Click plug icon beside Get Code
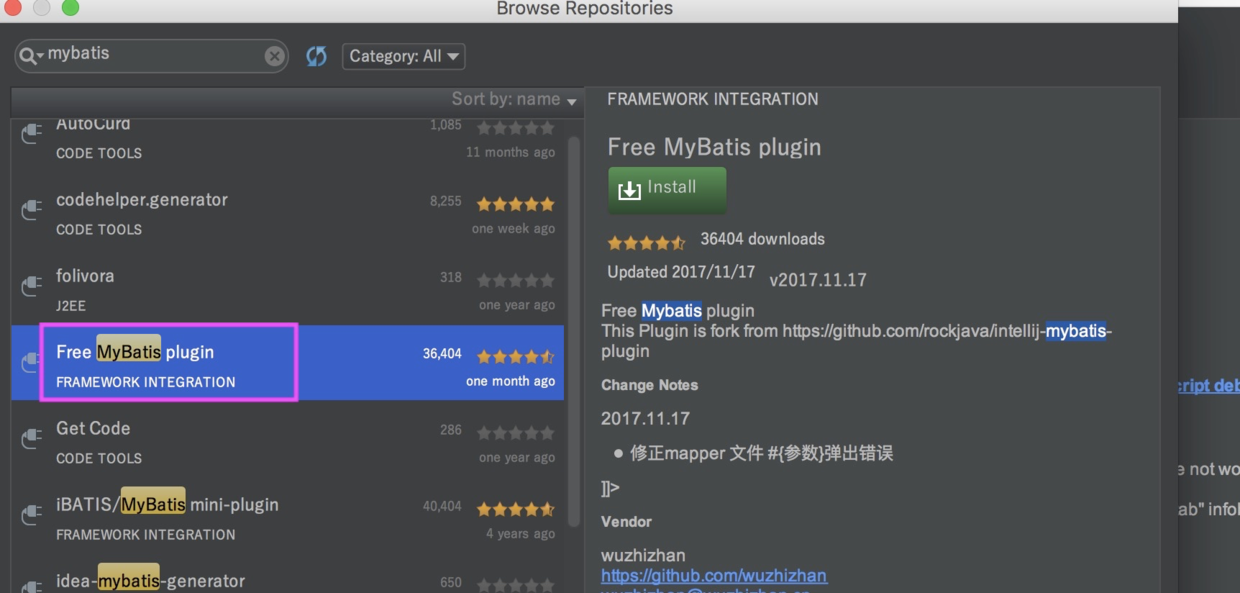 (32, 437)
